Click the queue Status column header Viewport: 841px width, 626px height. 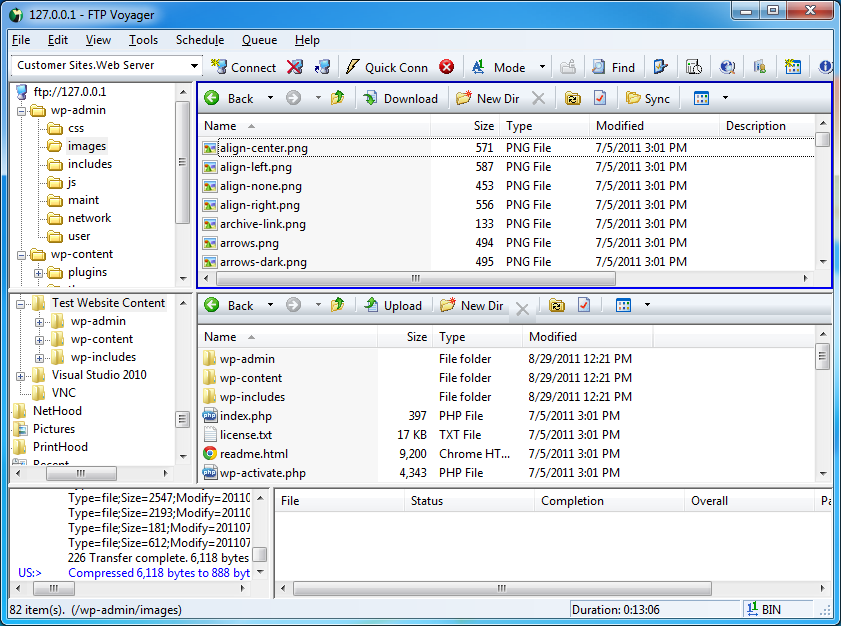pos(469,501)
